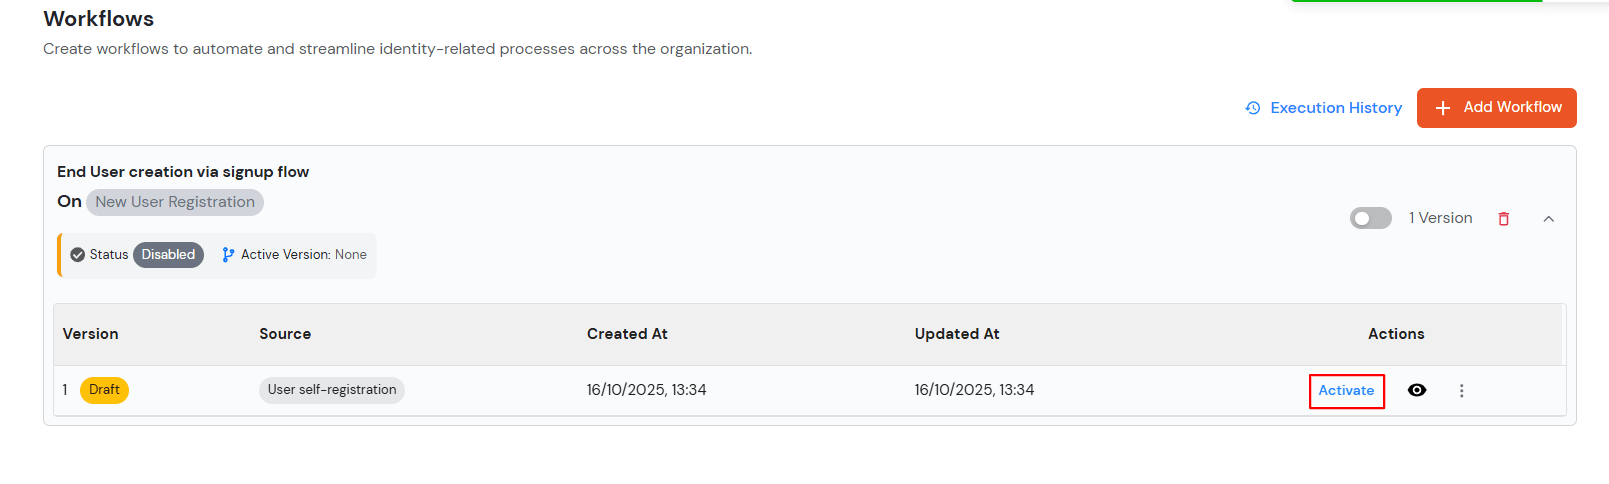Screen dimensions: 1609x484
Task: Click the User self-registration source tag
Action: click(x=332, y=390)
